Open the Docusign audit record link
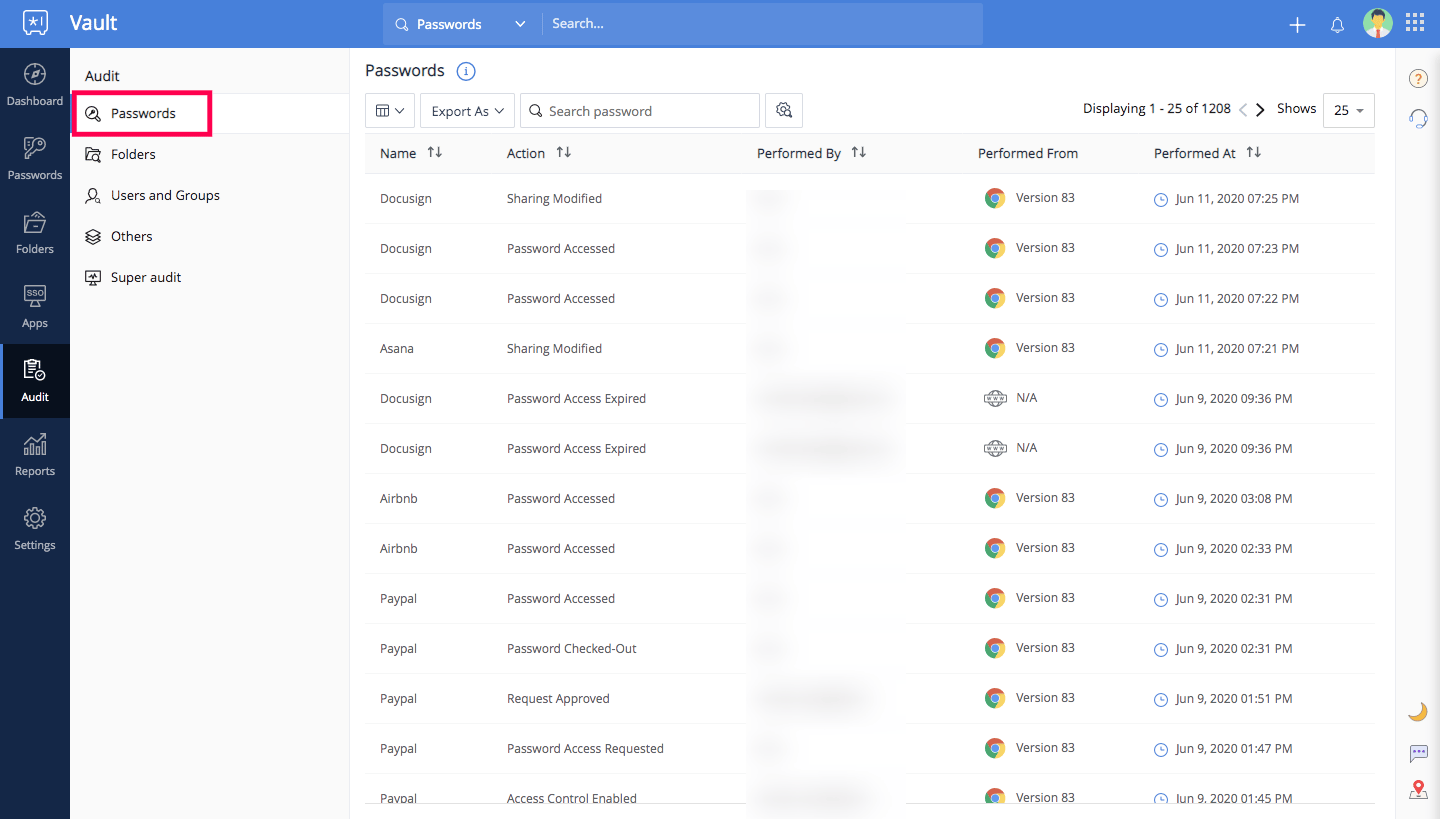Screen dimensions: 1440x819 [x=405, y=198]
